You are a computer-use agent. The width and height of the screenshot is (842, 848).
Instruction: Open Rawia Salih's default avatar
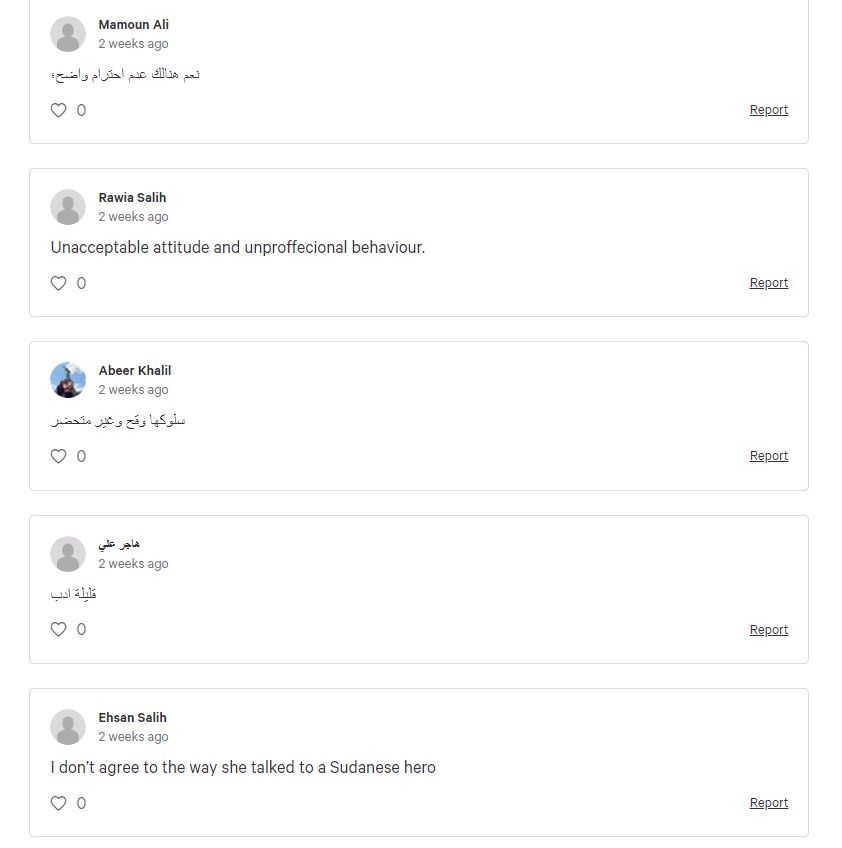click(68, 207)
